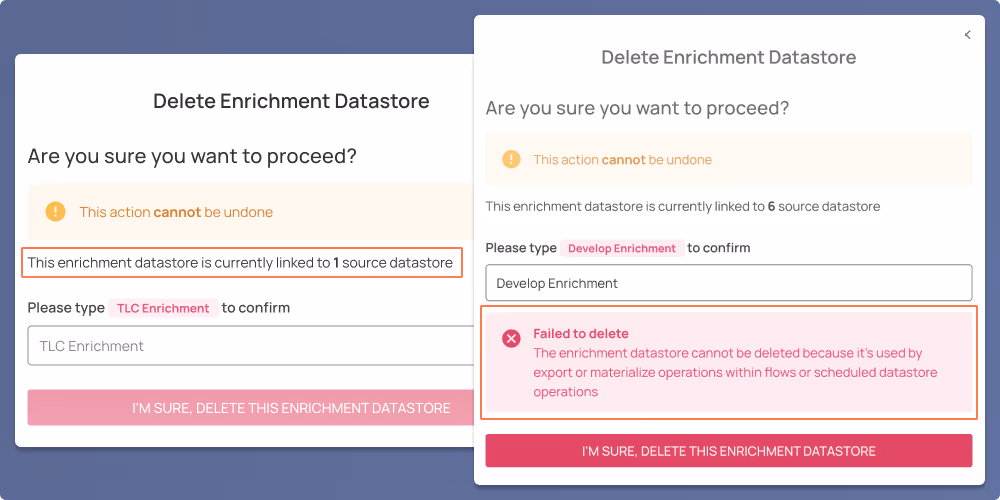Click the TLC Enrichment confirmation input field
The width and height of the screenshot is (1000, 500).
point(250,346)
